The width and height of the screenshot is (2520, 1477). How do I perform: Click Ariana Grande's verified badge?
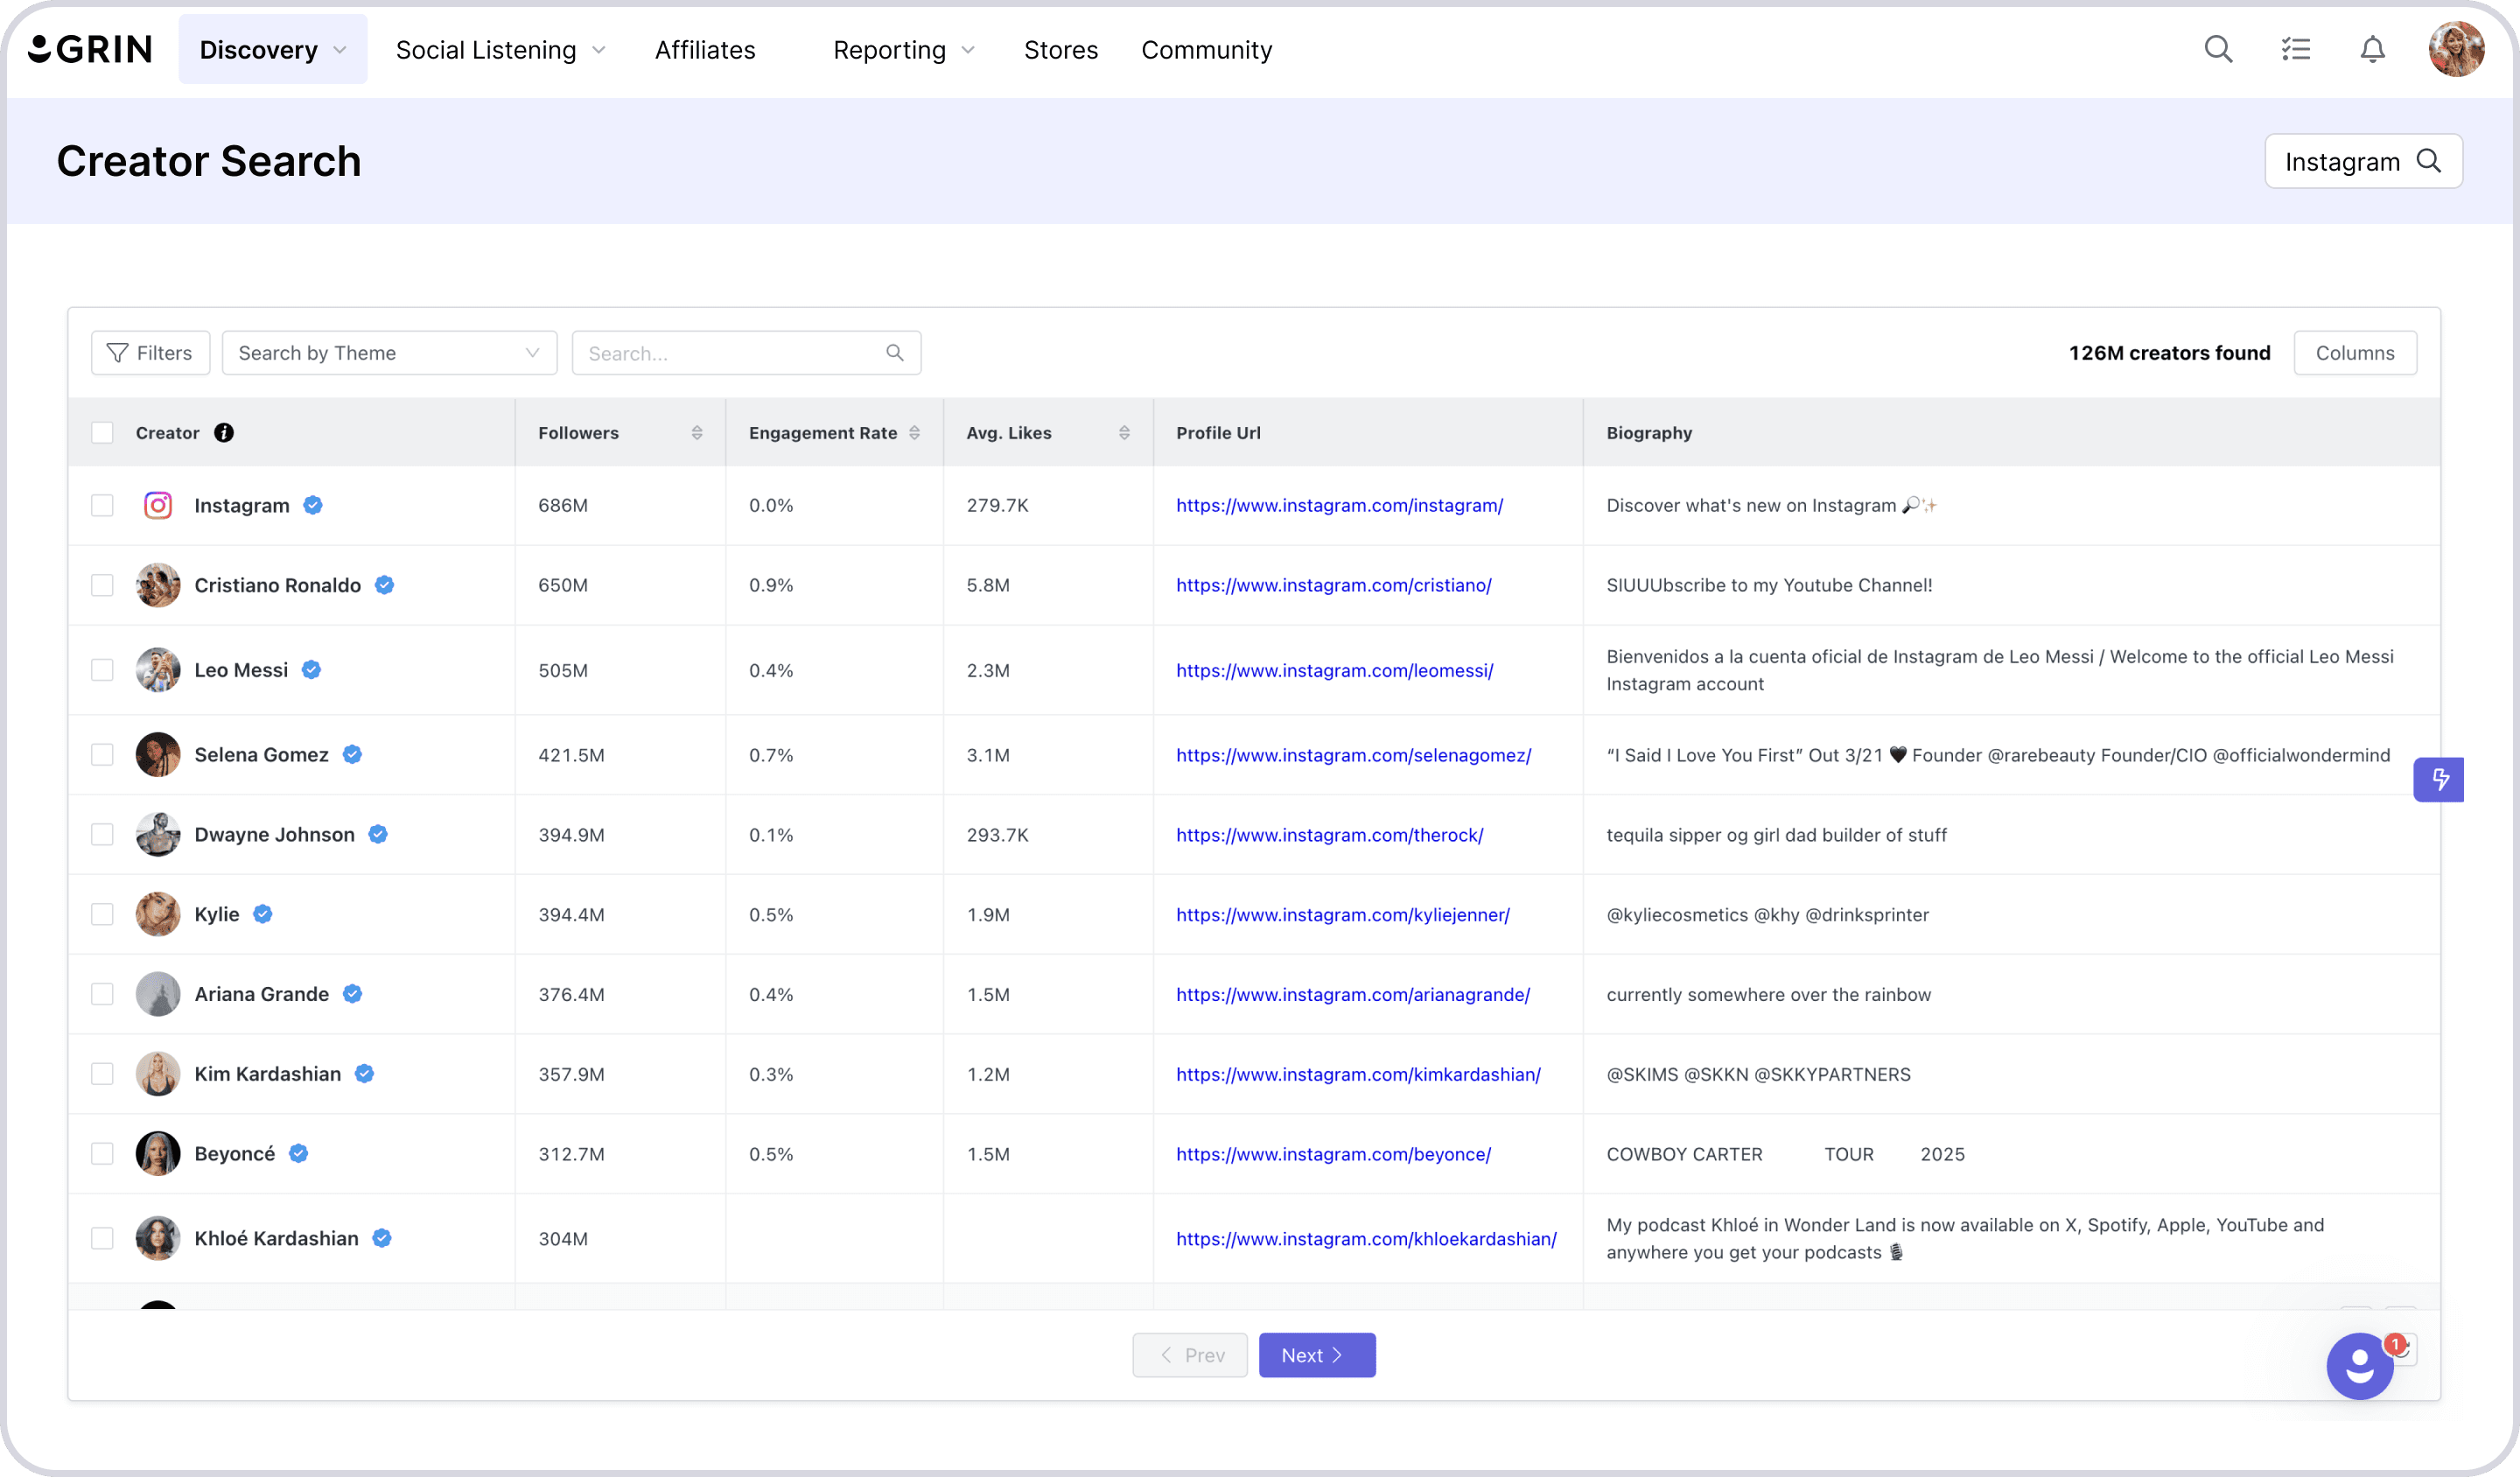[x=352, y=994]
